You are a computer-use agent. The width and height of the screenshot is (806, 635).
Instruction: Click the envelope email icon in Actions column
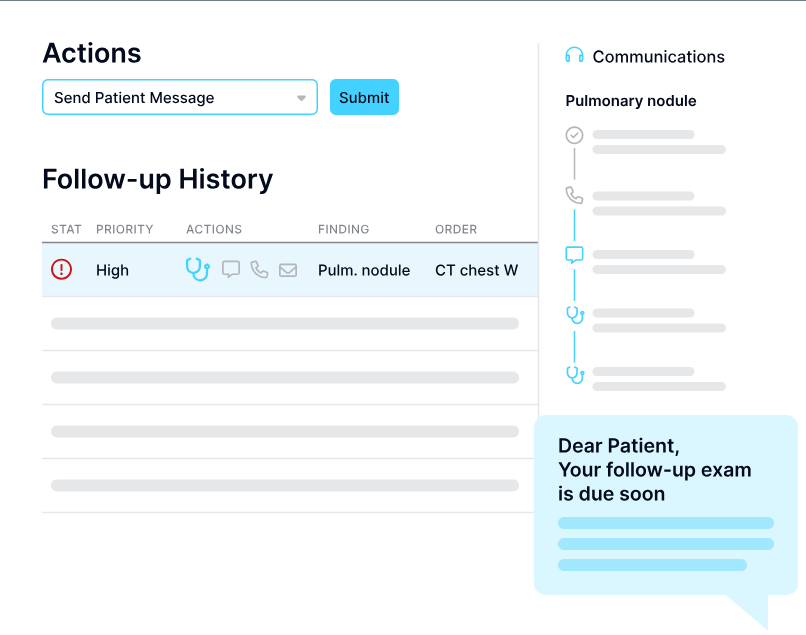pyautogui.click(x=288, y=270)
